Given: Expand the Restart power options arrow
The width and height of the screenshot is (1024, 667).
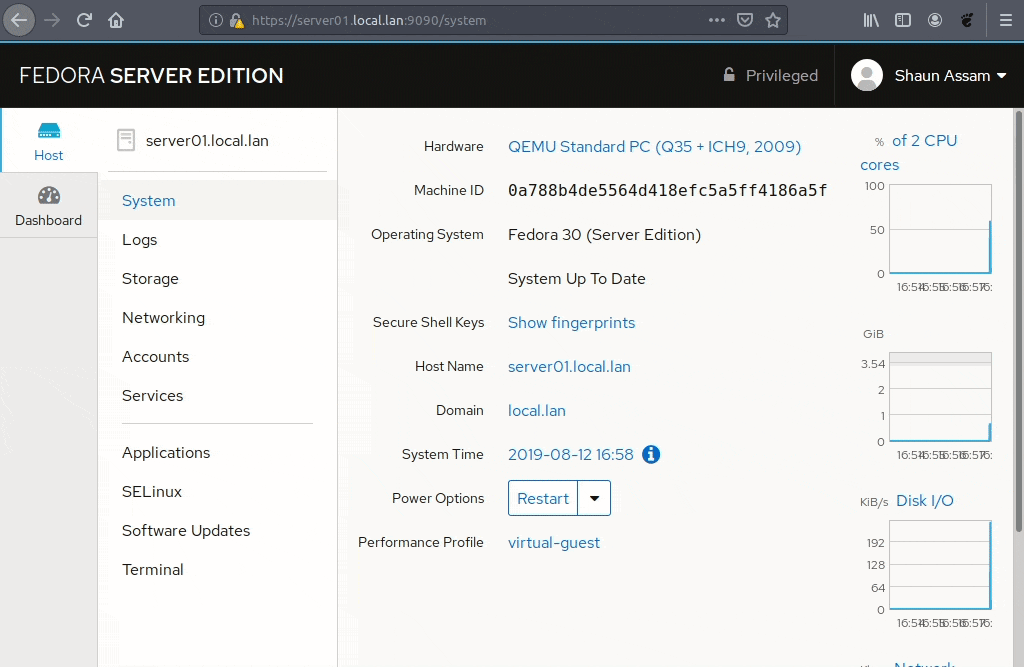Looking at the screenshot, I should click(594, 498).
